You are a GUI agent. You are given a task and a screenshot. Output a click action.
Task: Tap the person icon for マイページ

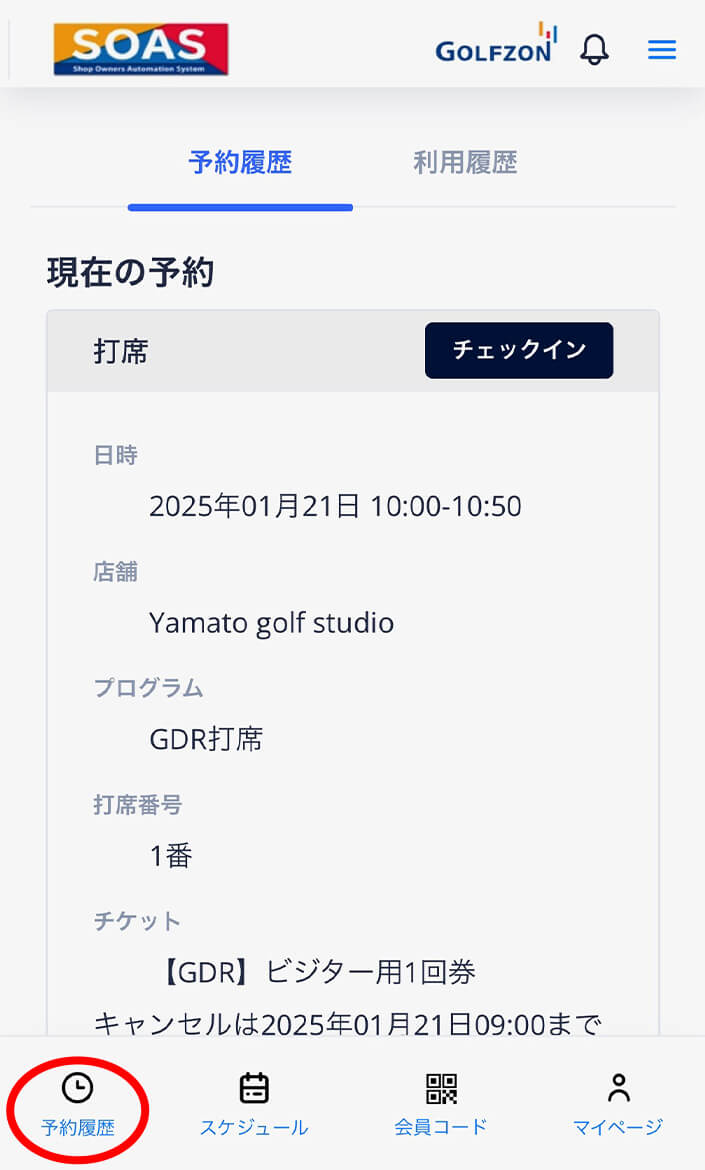618,1088
